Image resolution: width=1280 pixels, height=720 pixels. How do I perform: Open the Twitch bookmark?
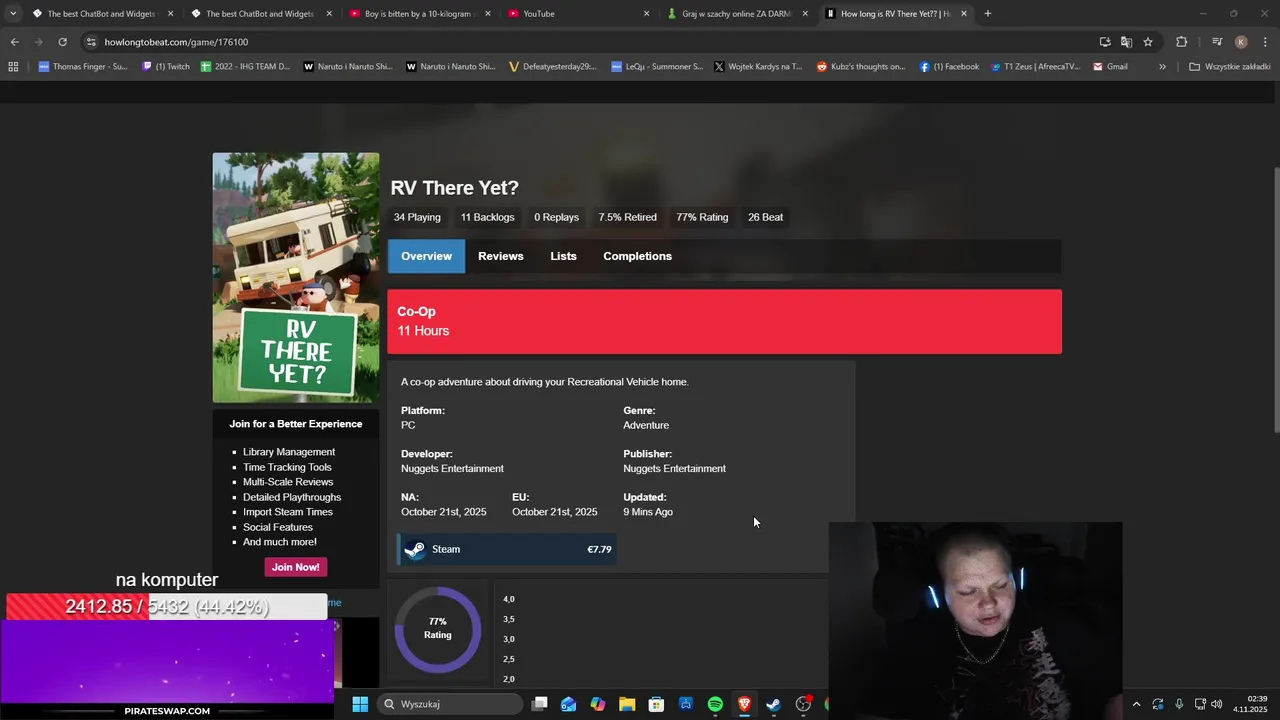point(166,67)
